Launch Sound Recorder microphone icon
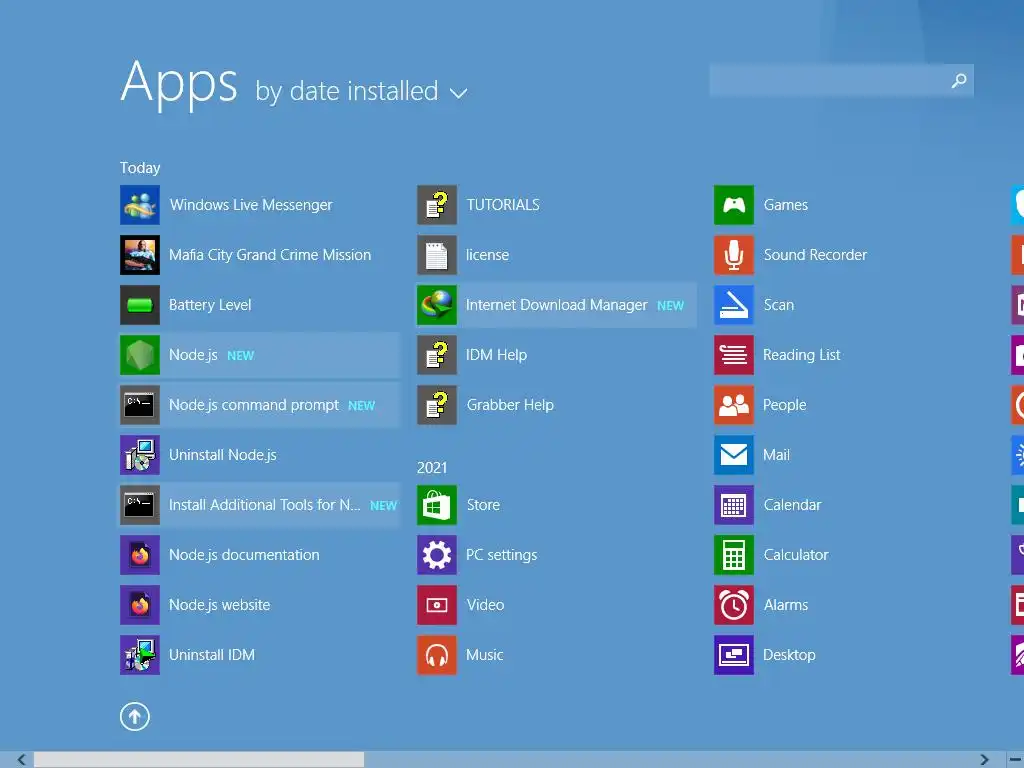Image resolution: width=1024 pixels, height=768 pixels. point(734,255)
